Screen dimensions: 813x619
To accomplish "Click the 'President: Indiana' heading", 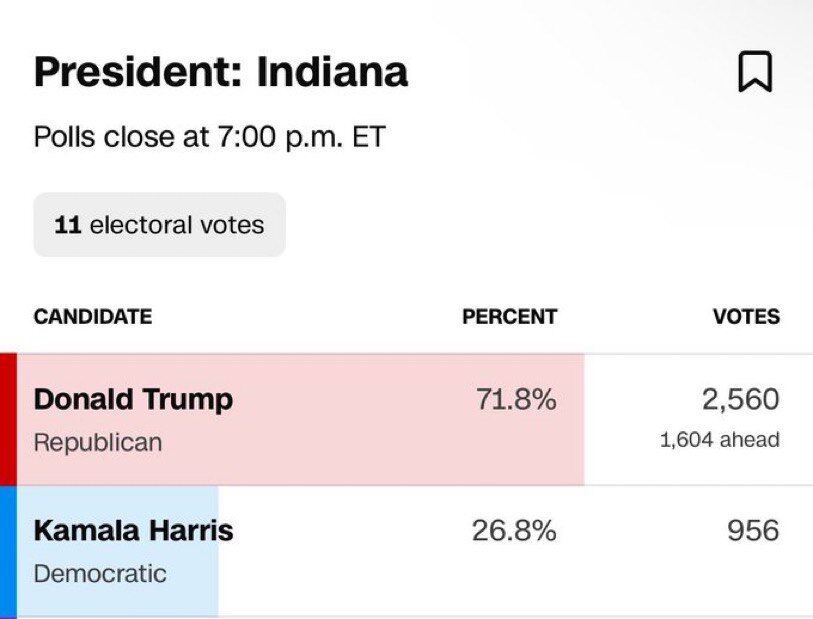I will pos(221,72).
